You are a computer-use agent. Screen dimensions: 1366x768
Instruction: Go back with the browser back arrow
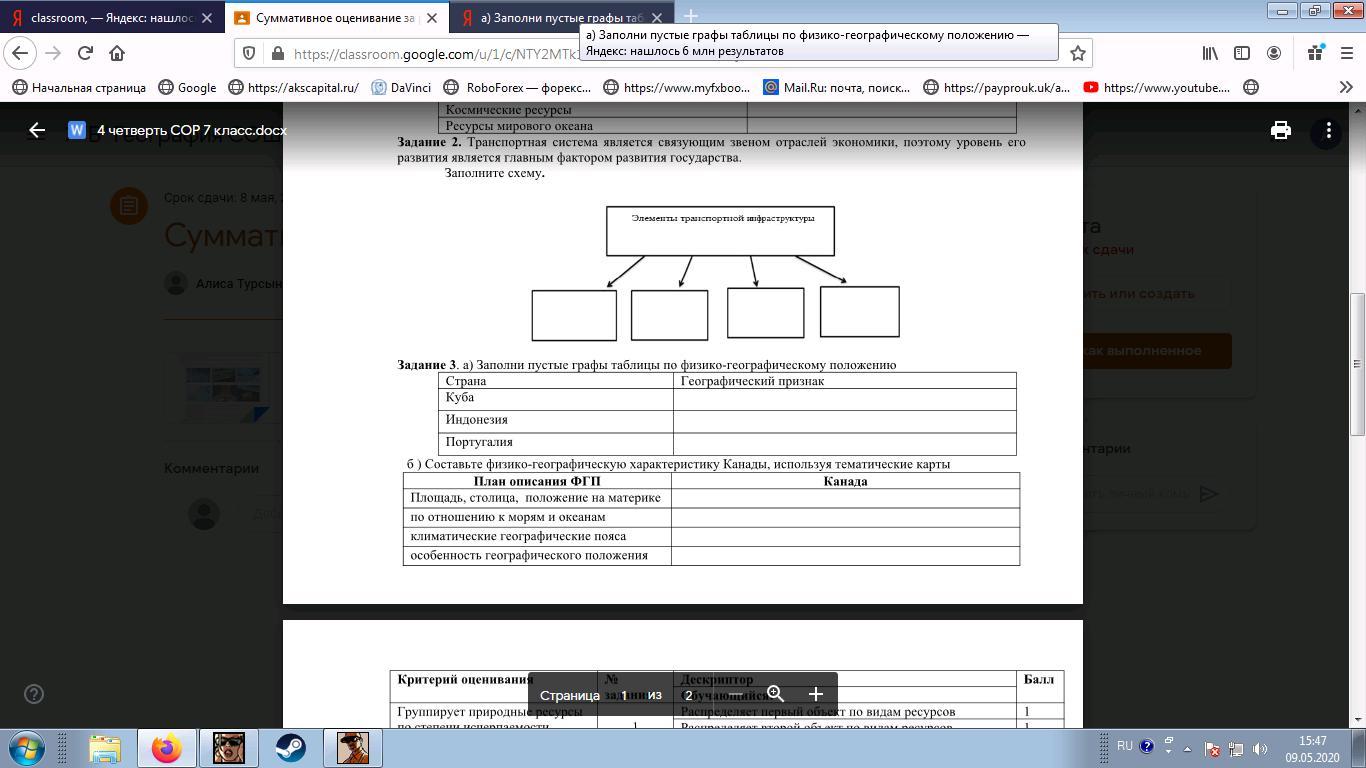coord(20,53)
